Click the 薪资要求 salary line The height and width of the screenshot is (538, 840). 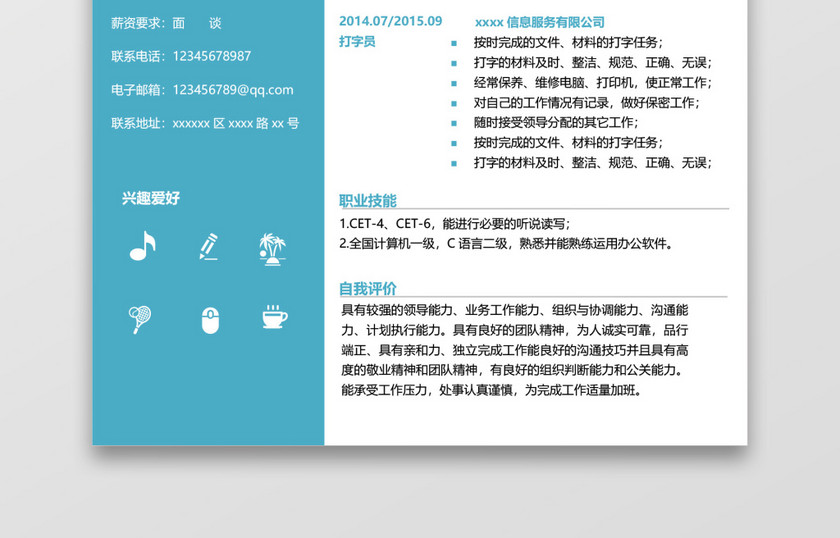click(166, 23)
